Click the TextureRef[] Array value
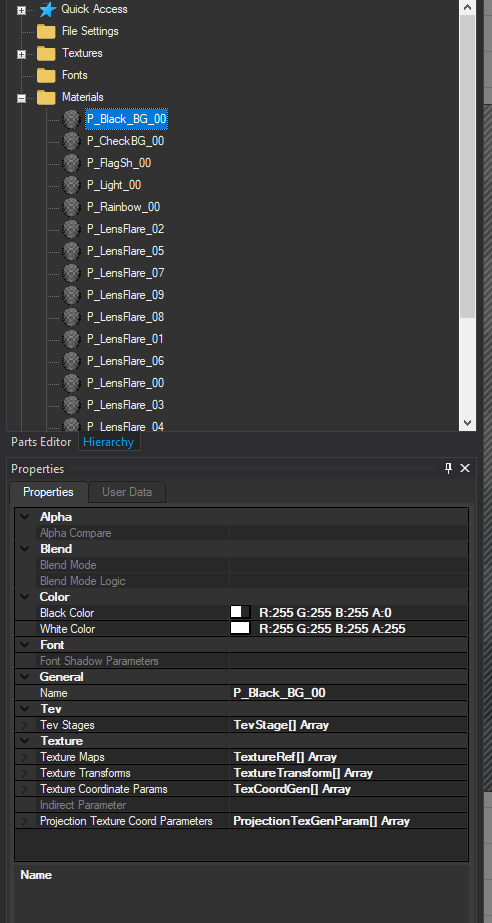This screenshot has height=923, width=492. coord(285,757)
